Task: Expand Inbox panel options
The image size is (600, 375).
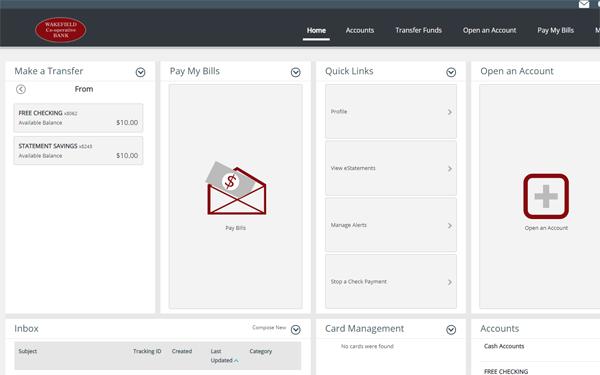Action: click(295, 330)
